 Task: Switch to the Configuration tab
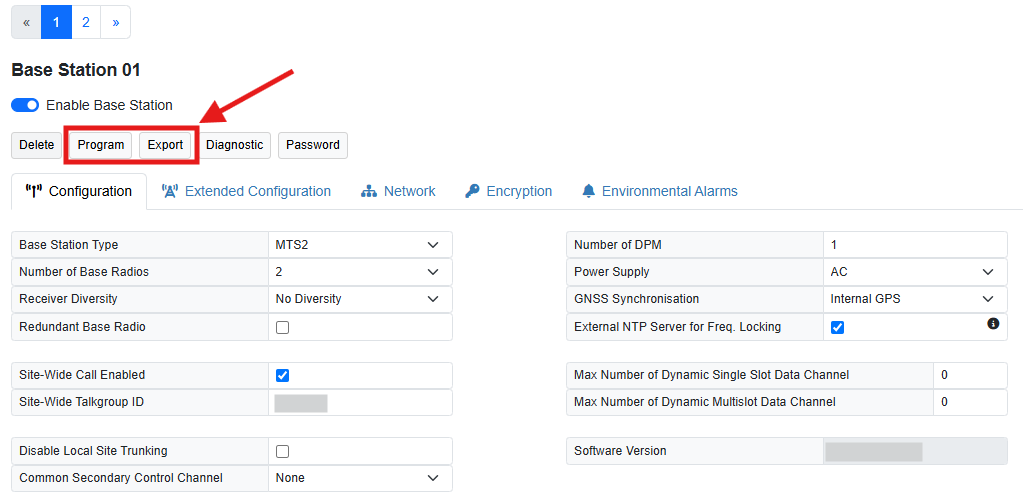[x=79, y=191]
